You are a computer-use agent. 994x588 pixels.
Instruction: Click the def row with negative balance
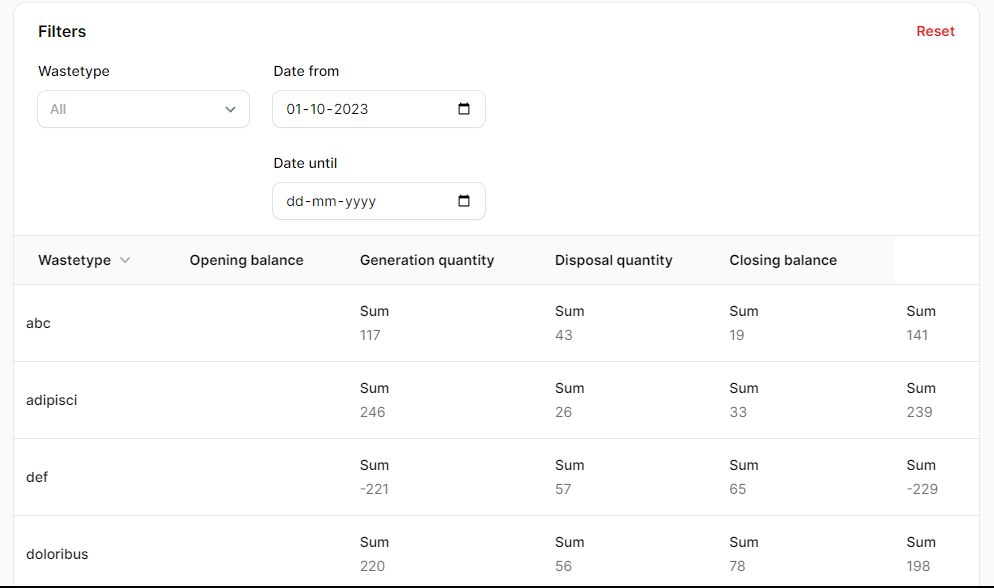tap(37, 477)
